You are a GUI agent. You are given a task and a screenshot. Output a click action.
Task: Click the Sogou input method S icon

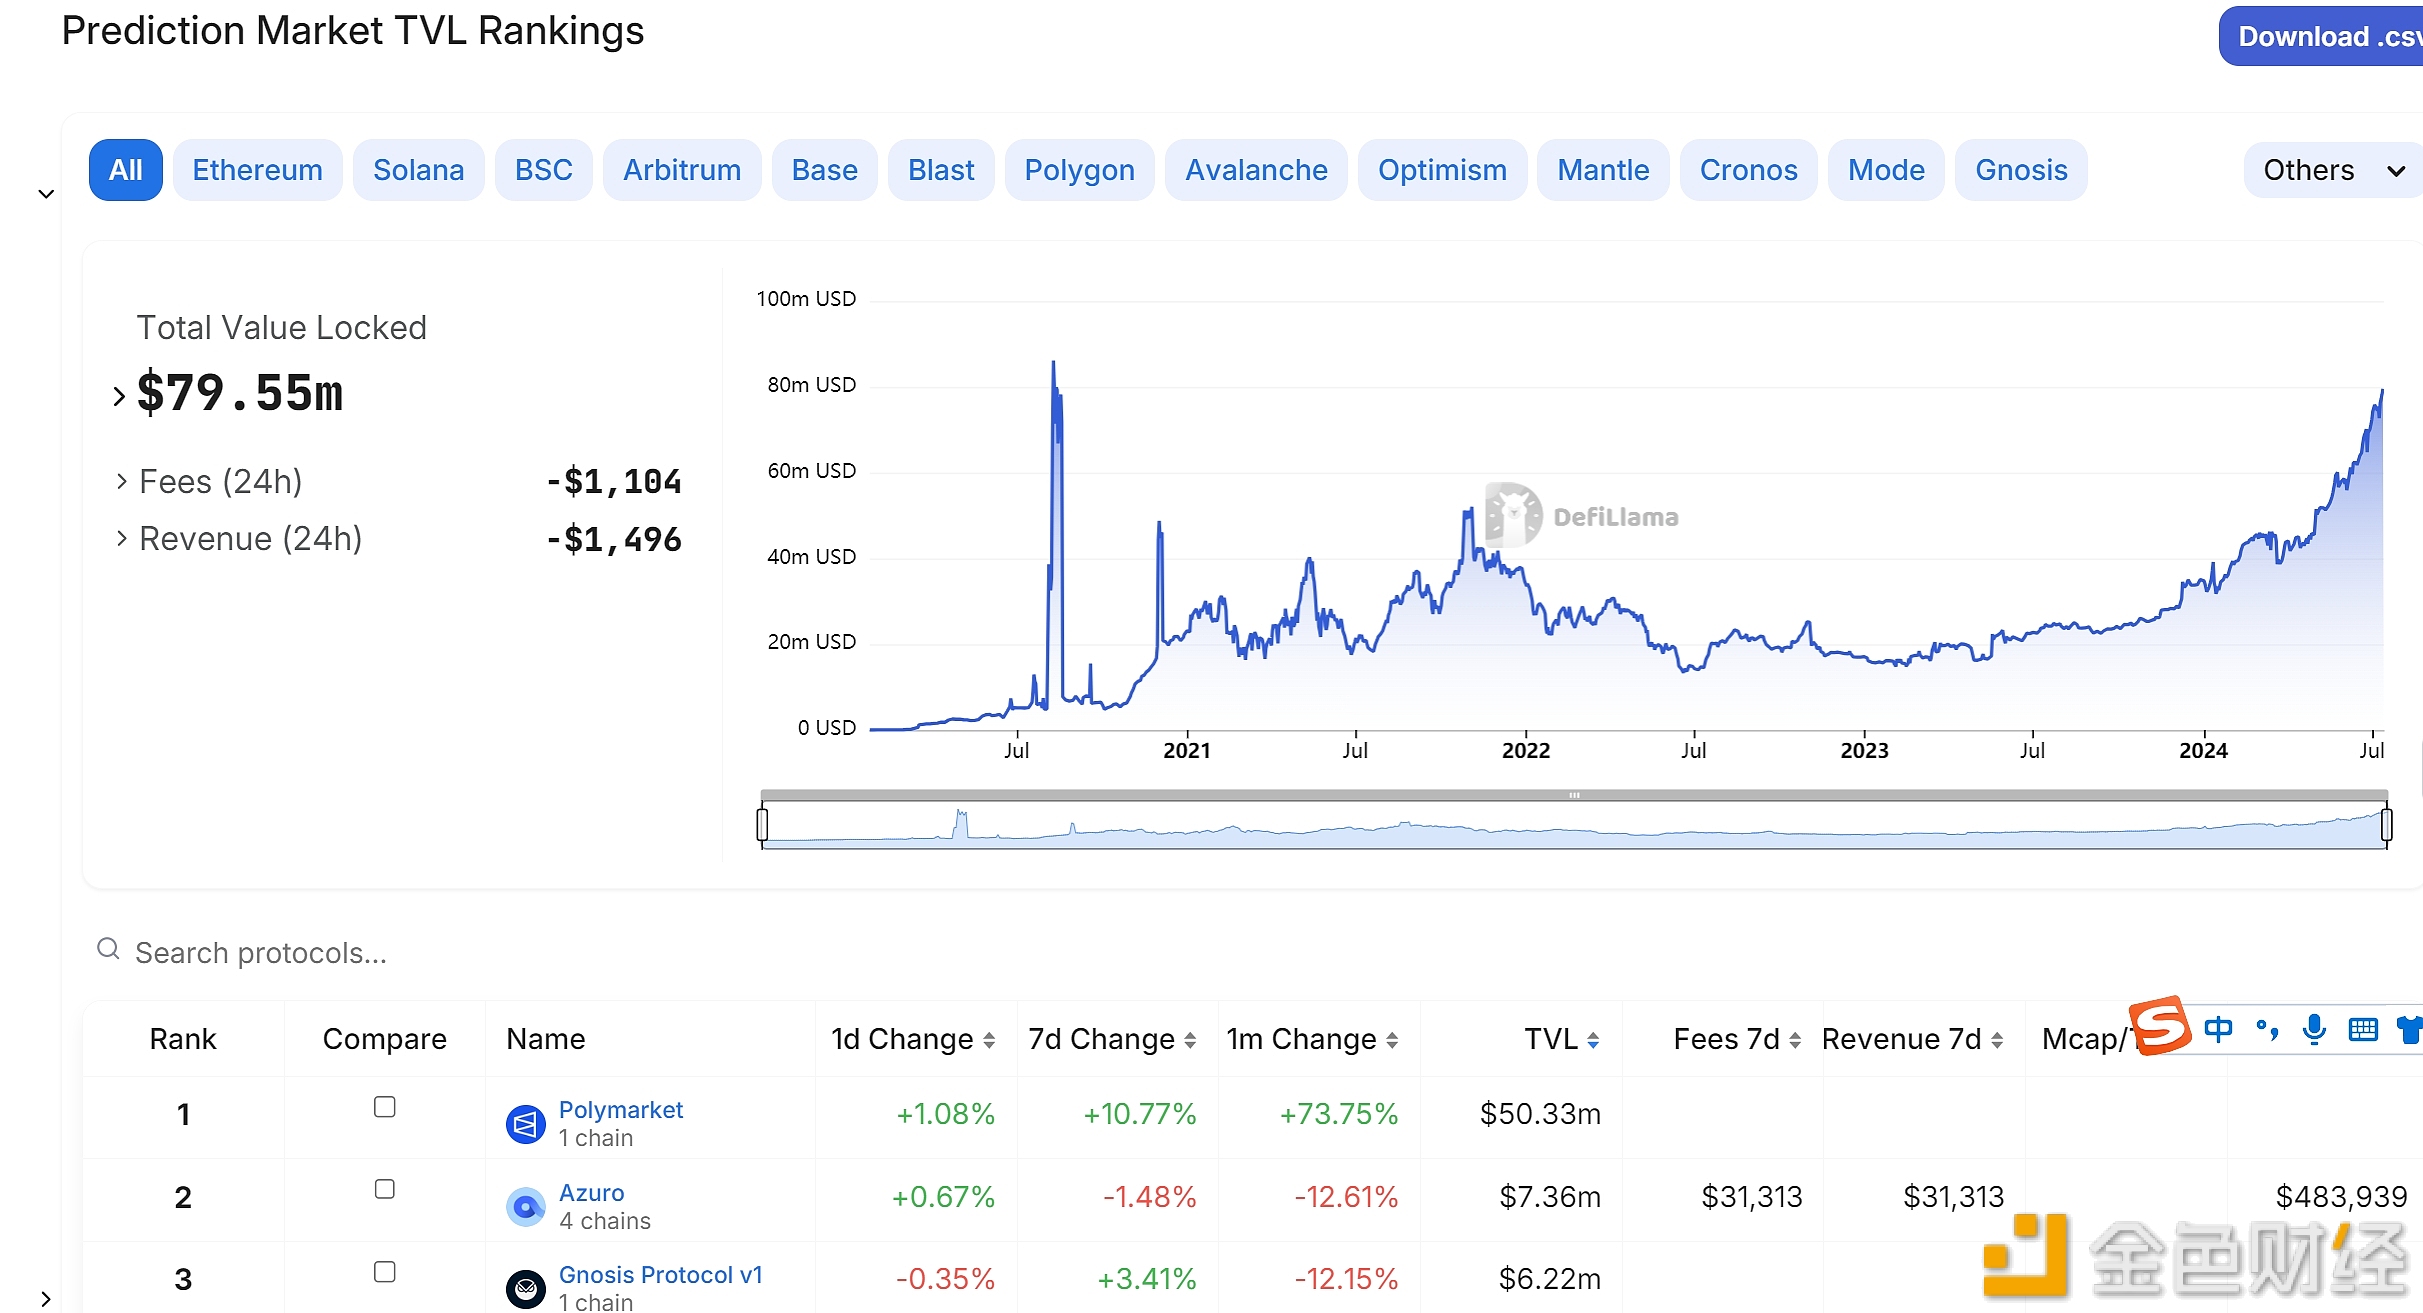point(2160,1026)
